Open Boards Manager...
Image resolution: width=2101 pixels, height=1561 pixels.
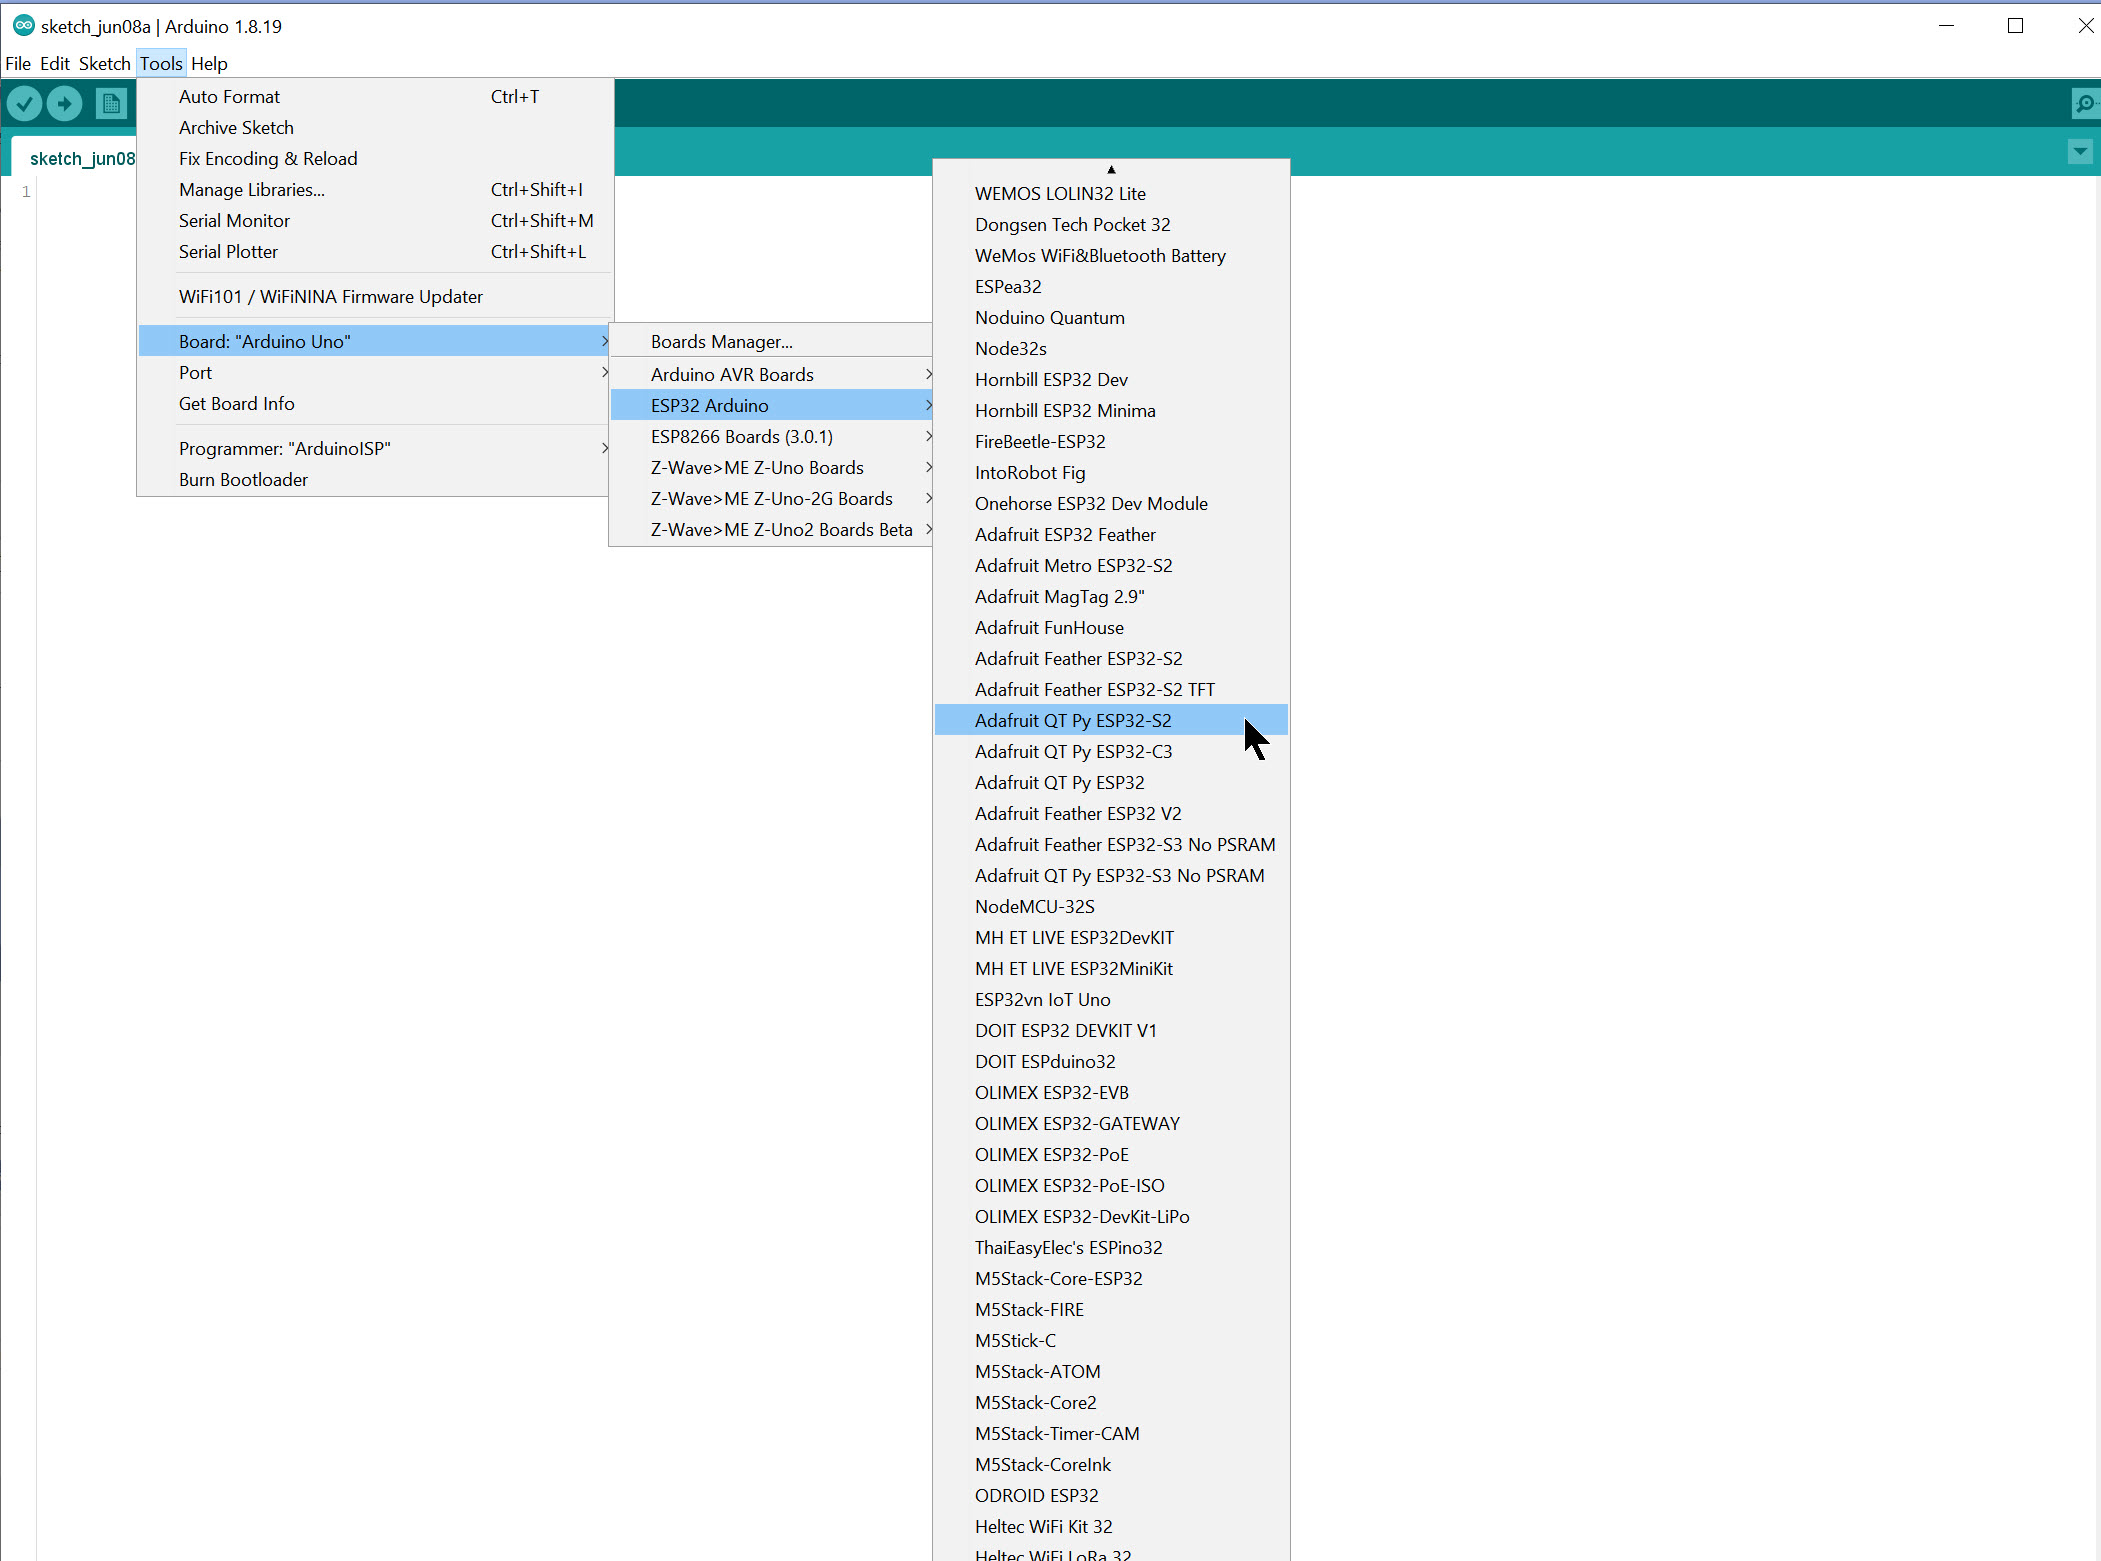(x=771, y=342)
